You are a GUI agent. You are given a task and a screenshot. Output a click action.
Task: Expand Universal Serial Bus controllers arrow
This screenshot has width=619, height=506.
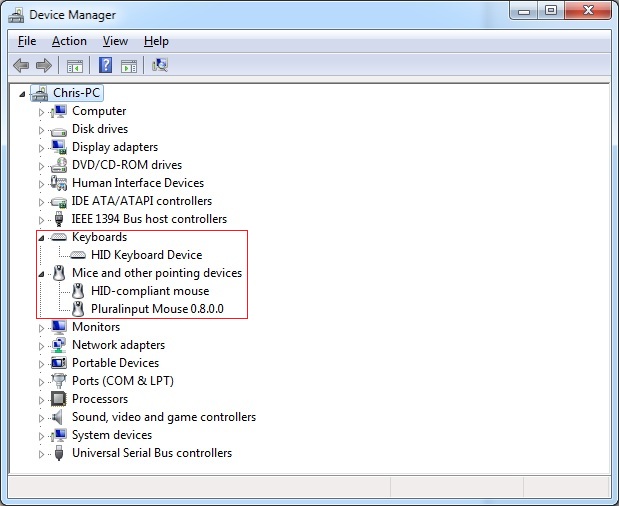tap(41, 454)
